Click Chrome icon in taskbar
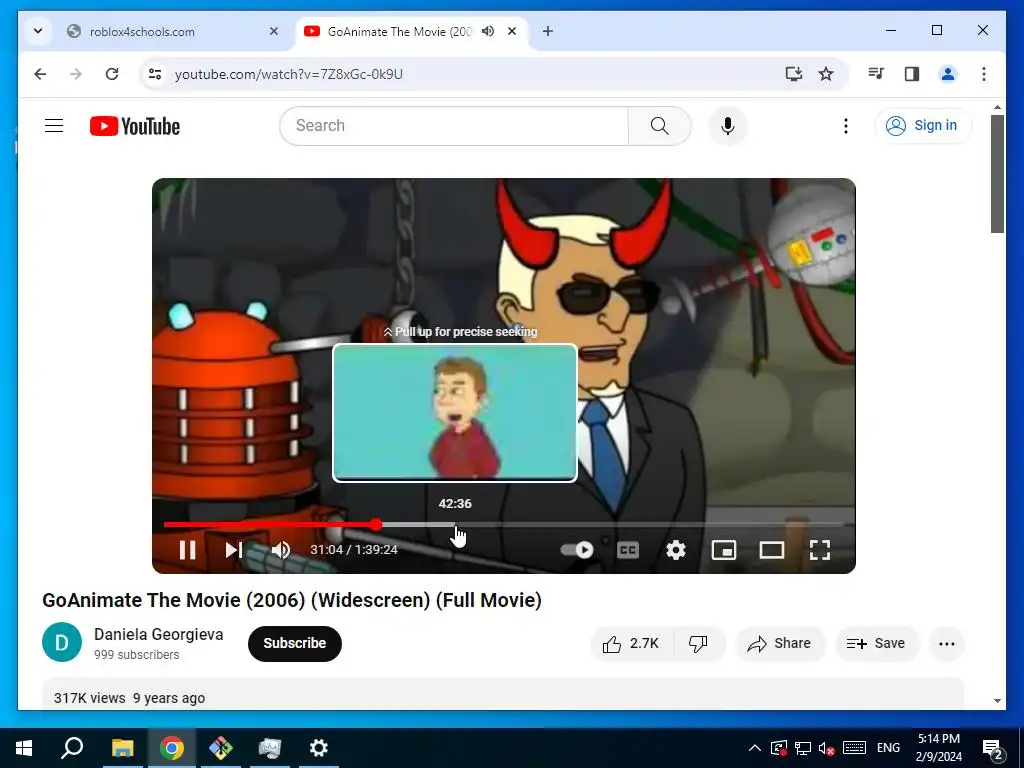Screen dimensions: 1024x768 click(x=172, y=748)
